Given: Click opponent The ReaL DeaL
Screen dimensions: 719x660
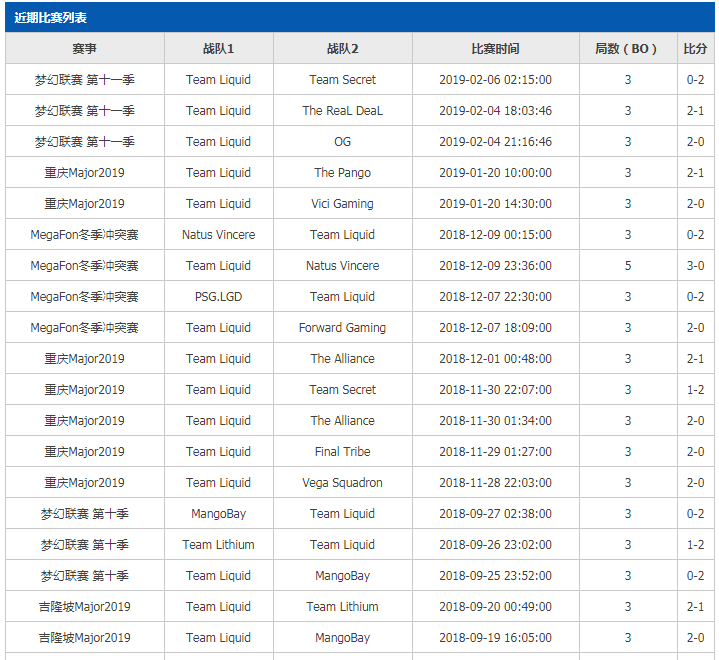Looking at the screenshot, I should click(342, 111).
